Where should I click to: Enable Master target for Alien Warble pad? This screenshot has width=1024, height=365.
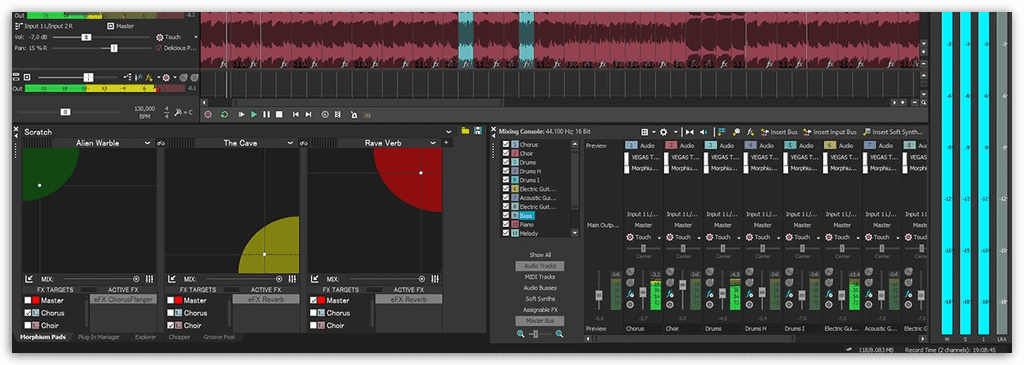coord(28,300)
